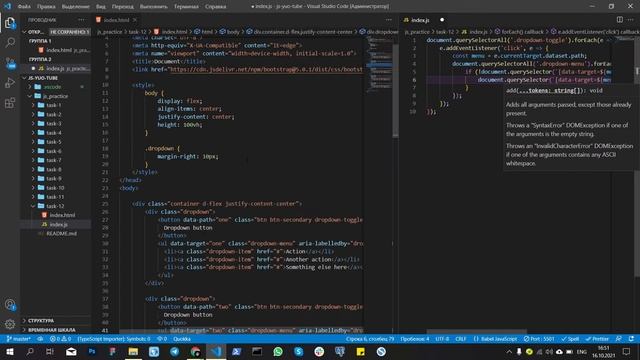The width and height of the screenshot is (640, 360).
Task: Collapse the task-12 folder
Action: coord(56,206)
